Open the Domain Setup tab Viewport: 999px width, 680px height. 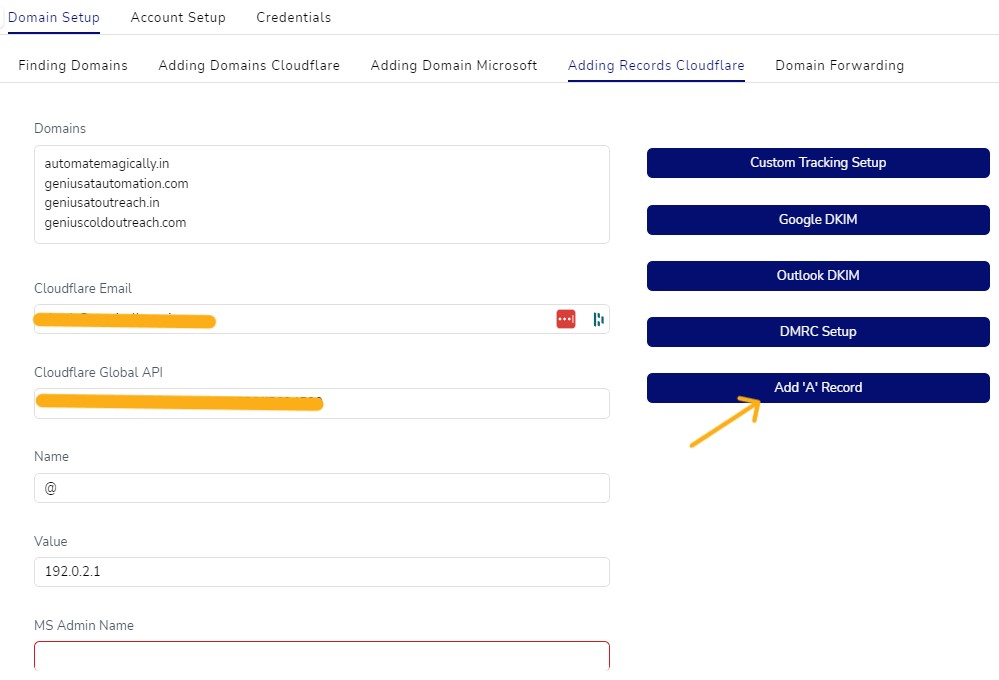coord(54,17)
